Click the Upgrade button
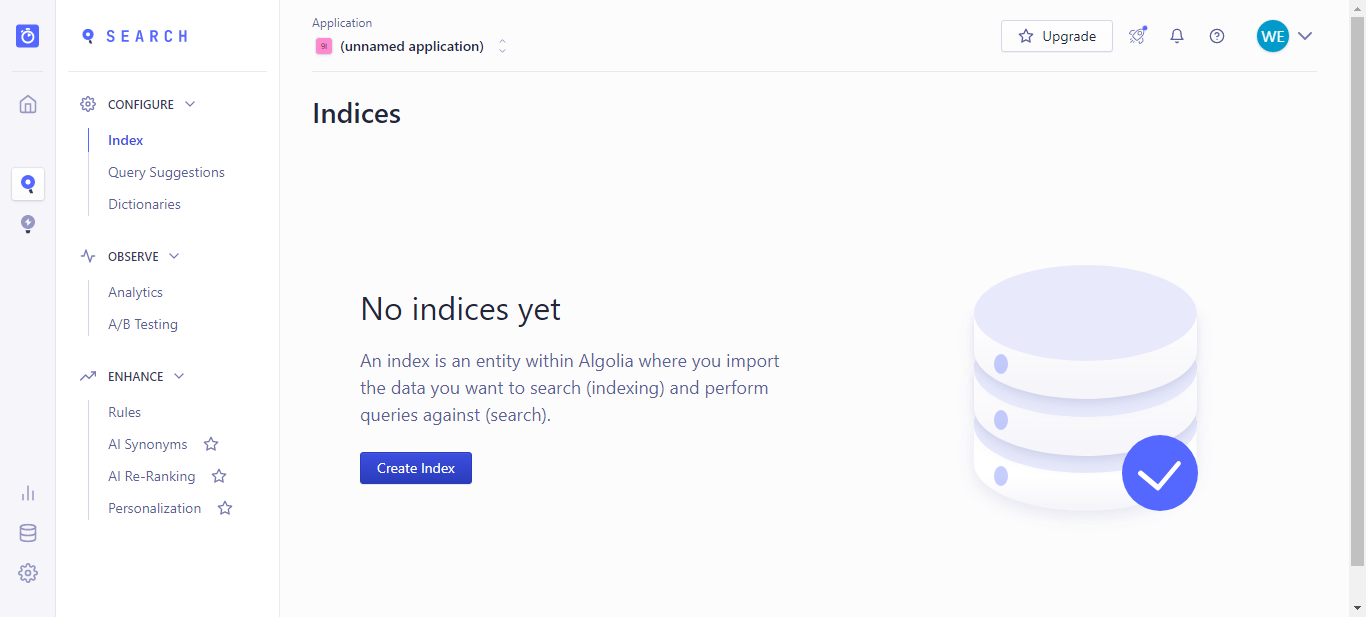 click(x=1057, y=36)
